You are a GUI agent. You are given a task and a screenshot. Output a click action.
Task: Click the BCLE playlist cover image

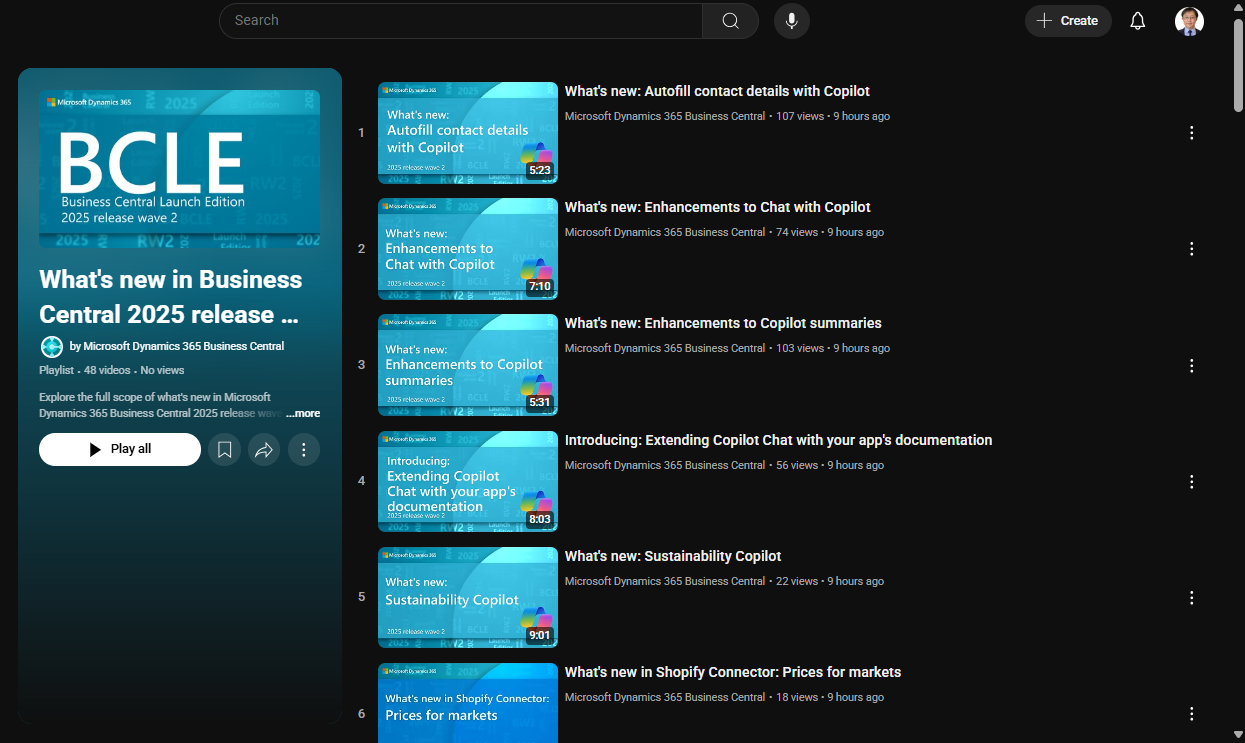pos(180,169)
